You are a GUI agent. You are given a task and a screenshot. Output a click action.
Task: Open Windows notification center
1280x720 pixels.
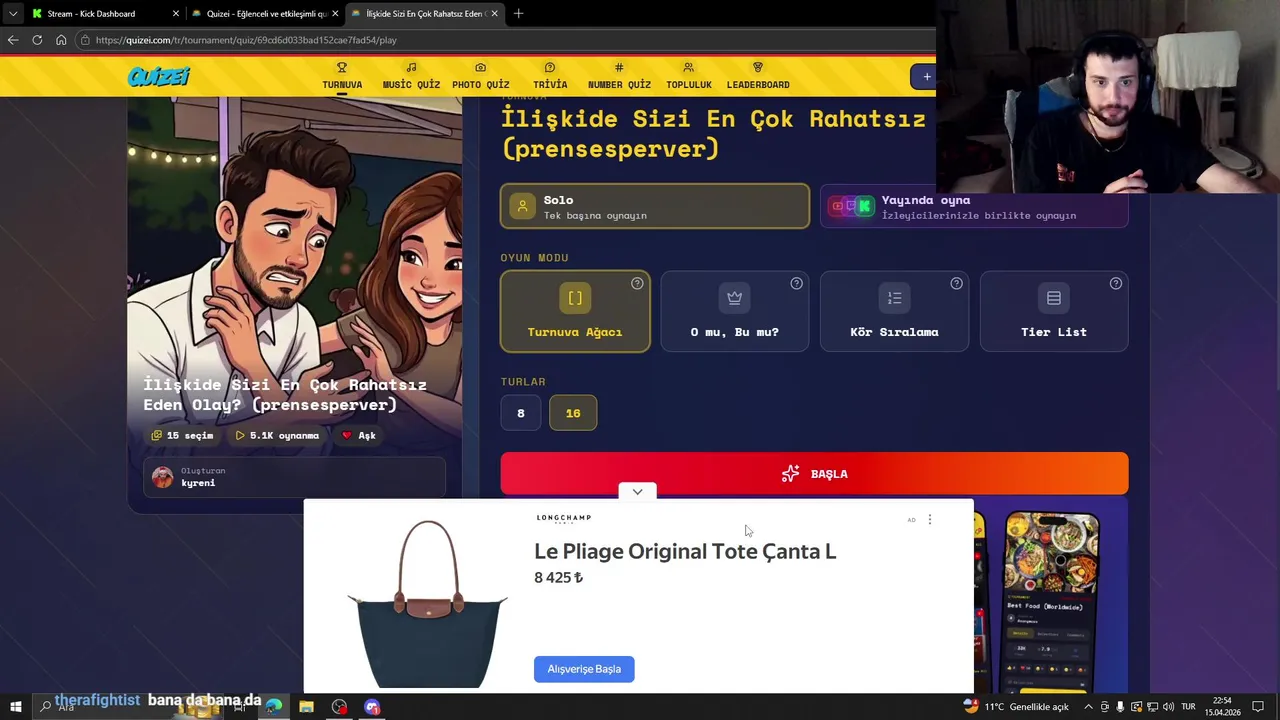(x=1258, y=707)
